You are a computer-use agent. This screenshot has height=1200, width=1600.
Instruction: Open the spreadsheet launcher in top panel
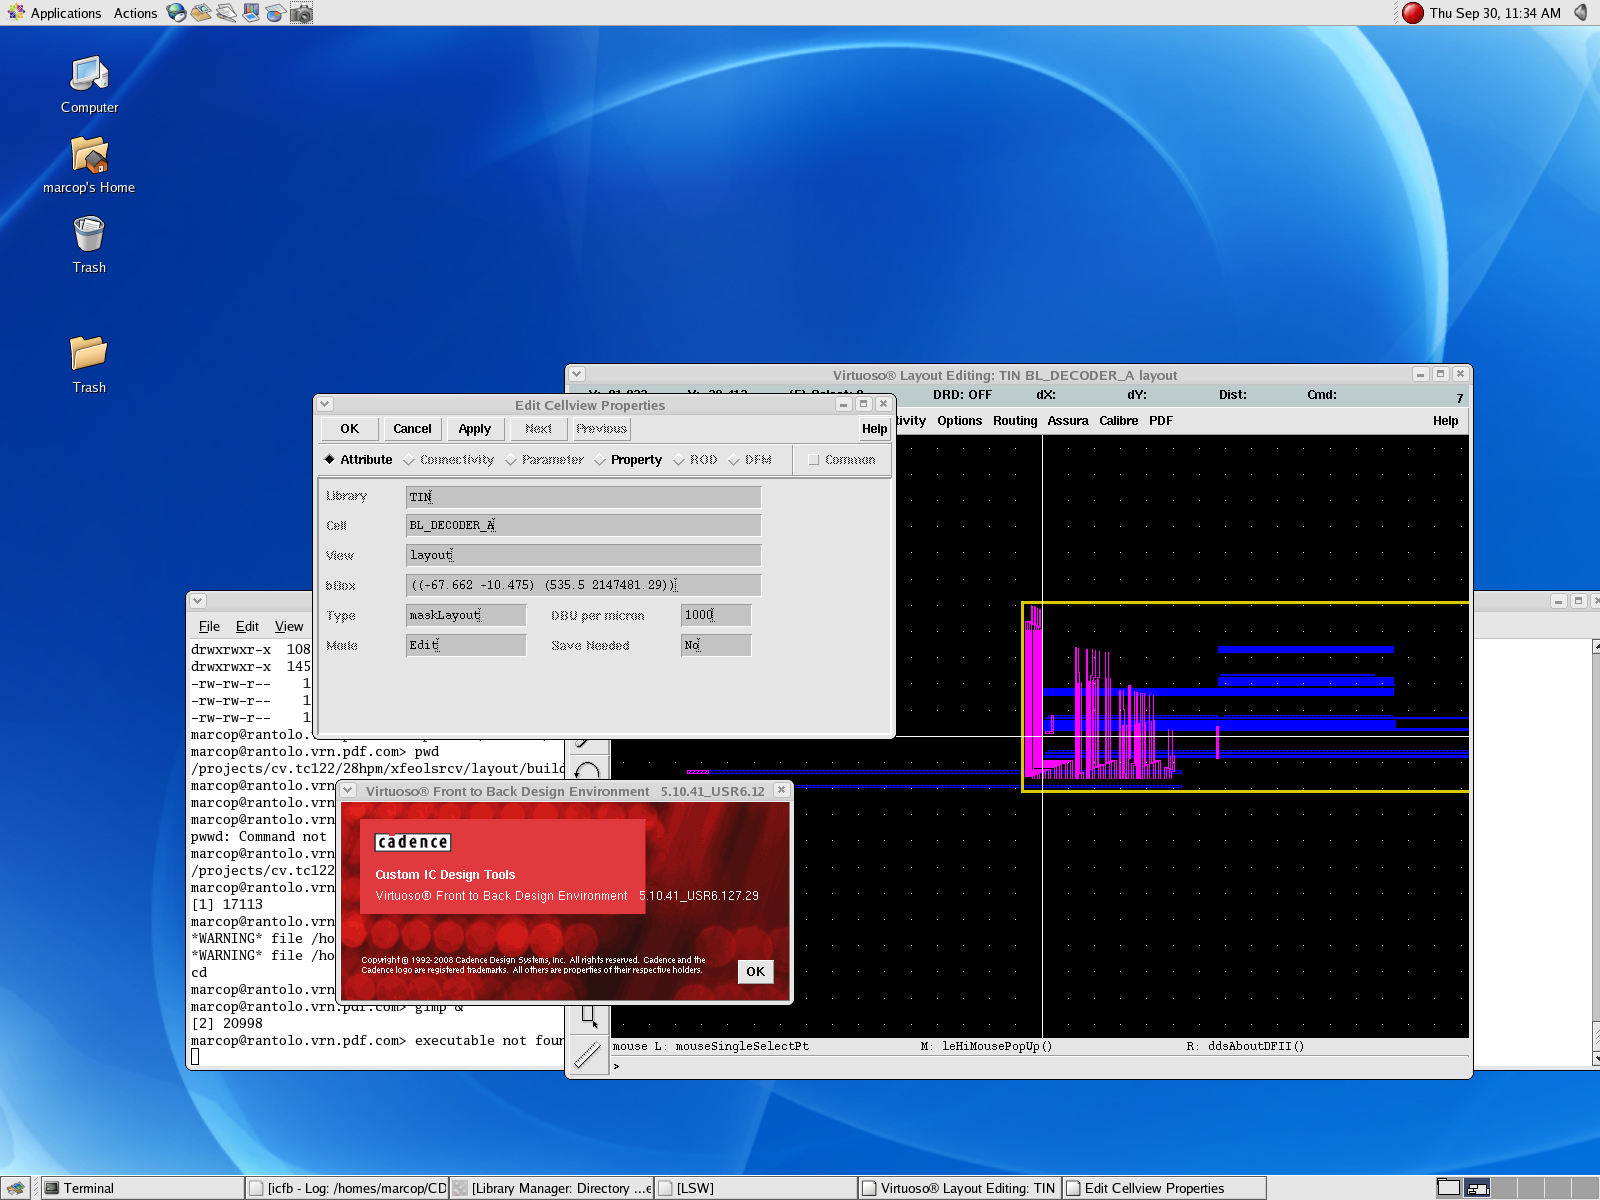276,13
